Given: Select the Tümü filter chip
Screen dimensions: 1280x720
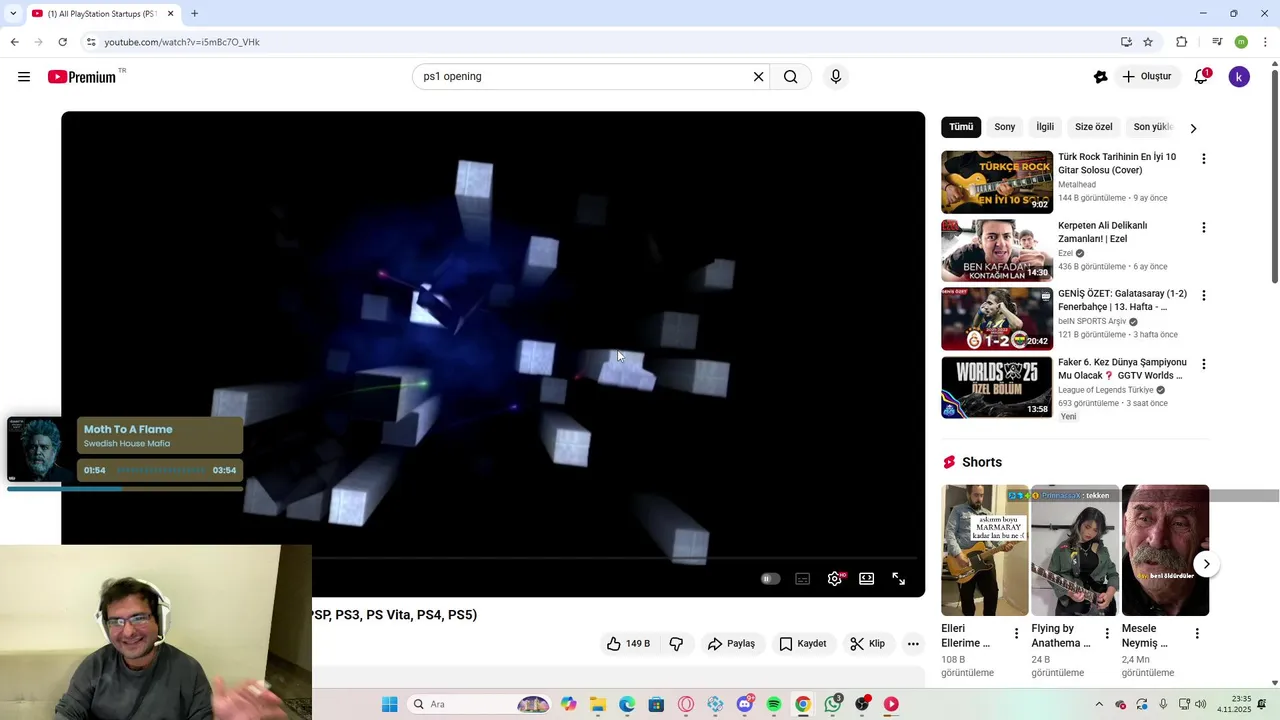Looking at the screenshot, I should point(961,127).
